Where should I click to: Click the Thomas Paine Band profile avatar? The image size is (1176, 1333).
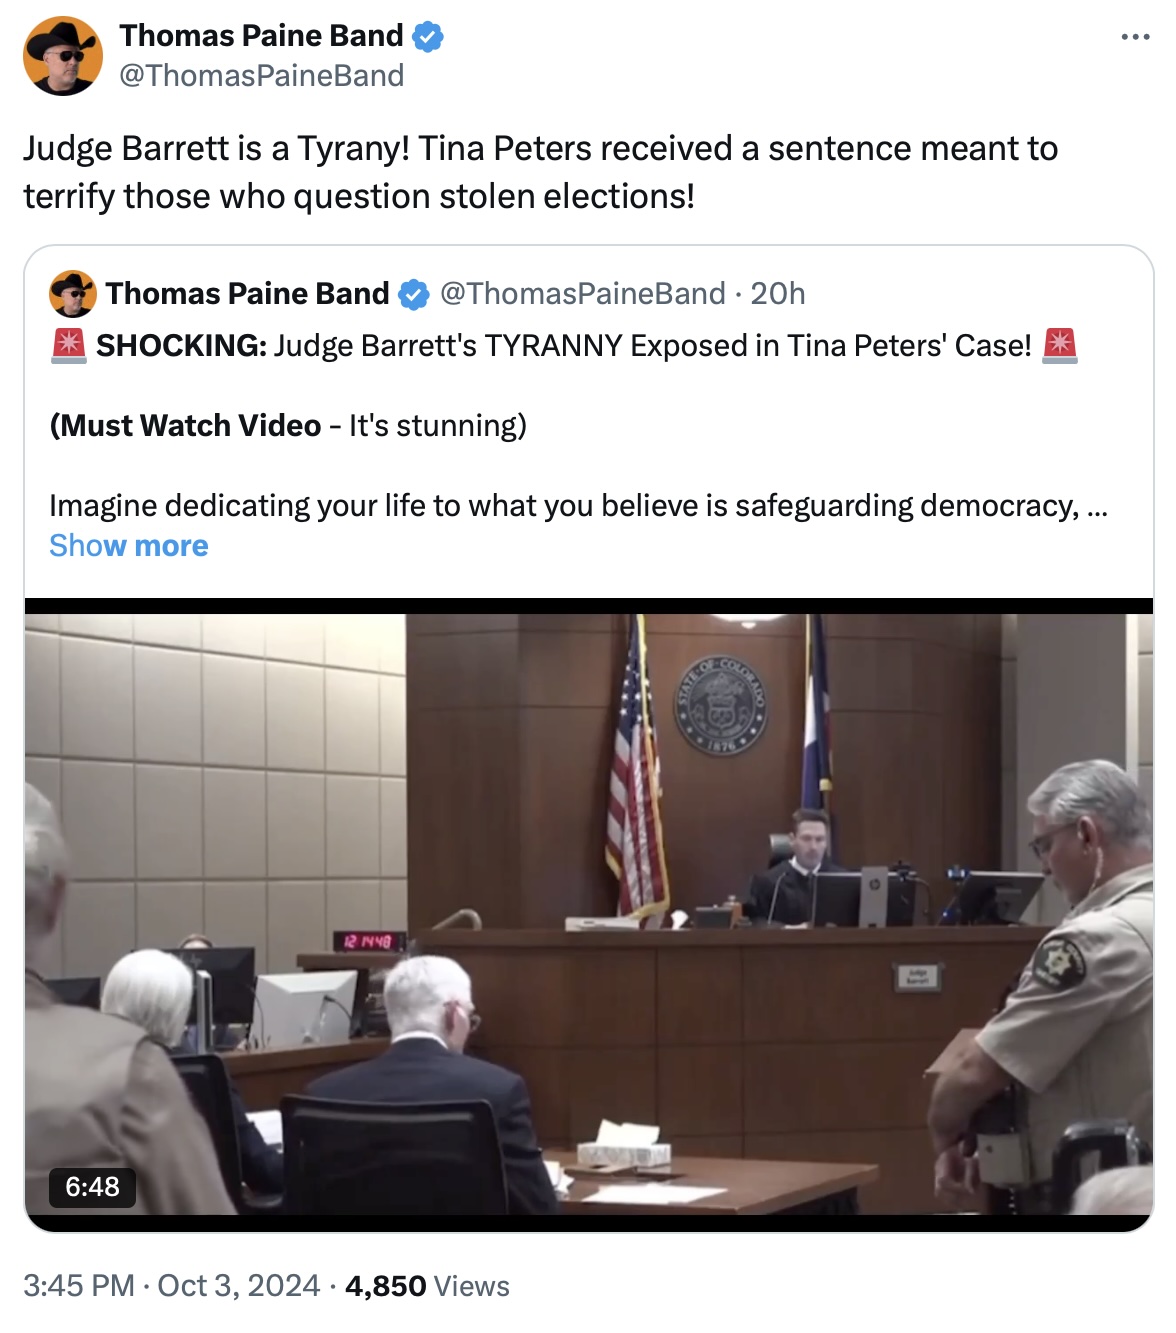click(x=63, y=55)
